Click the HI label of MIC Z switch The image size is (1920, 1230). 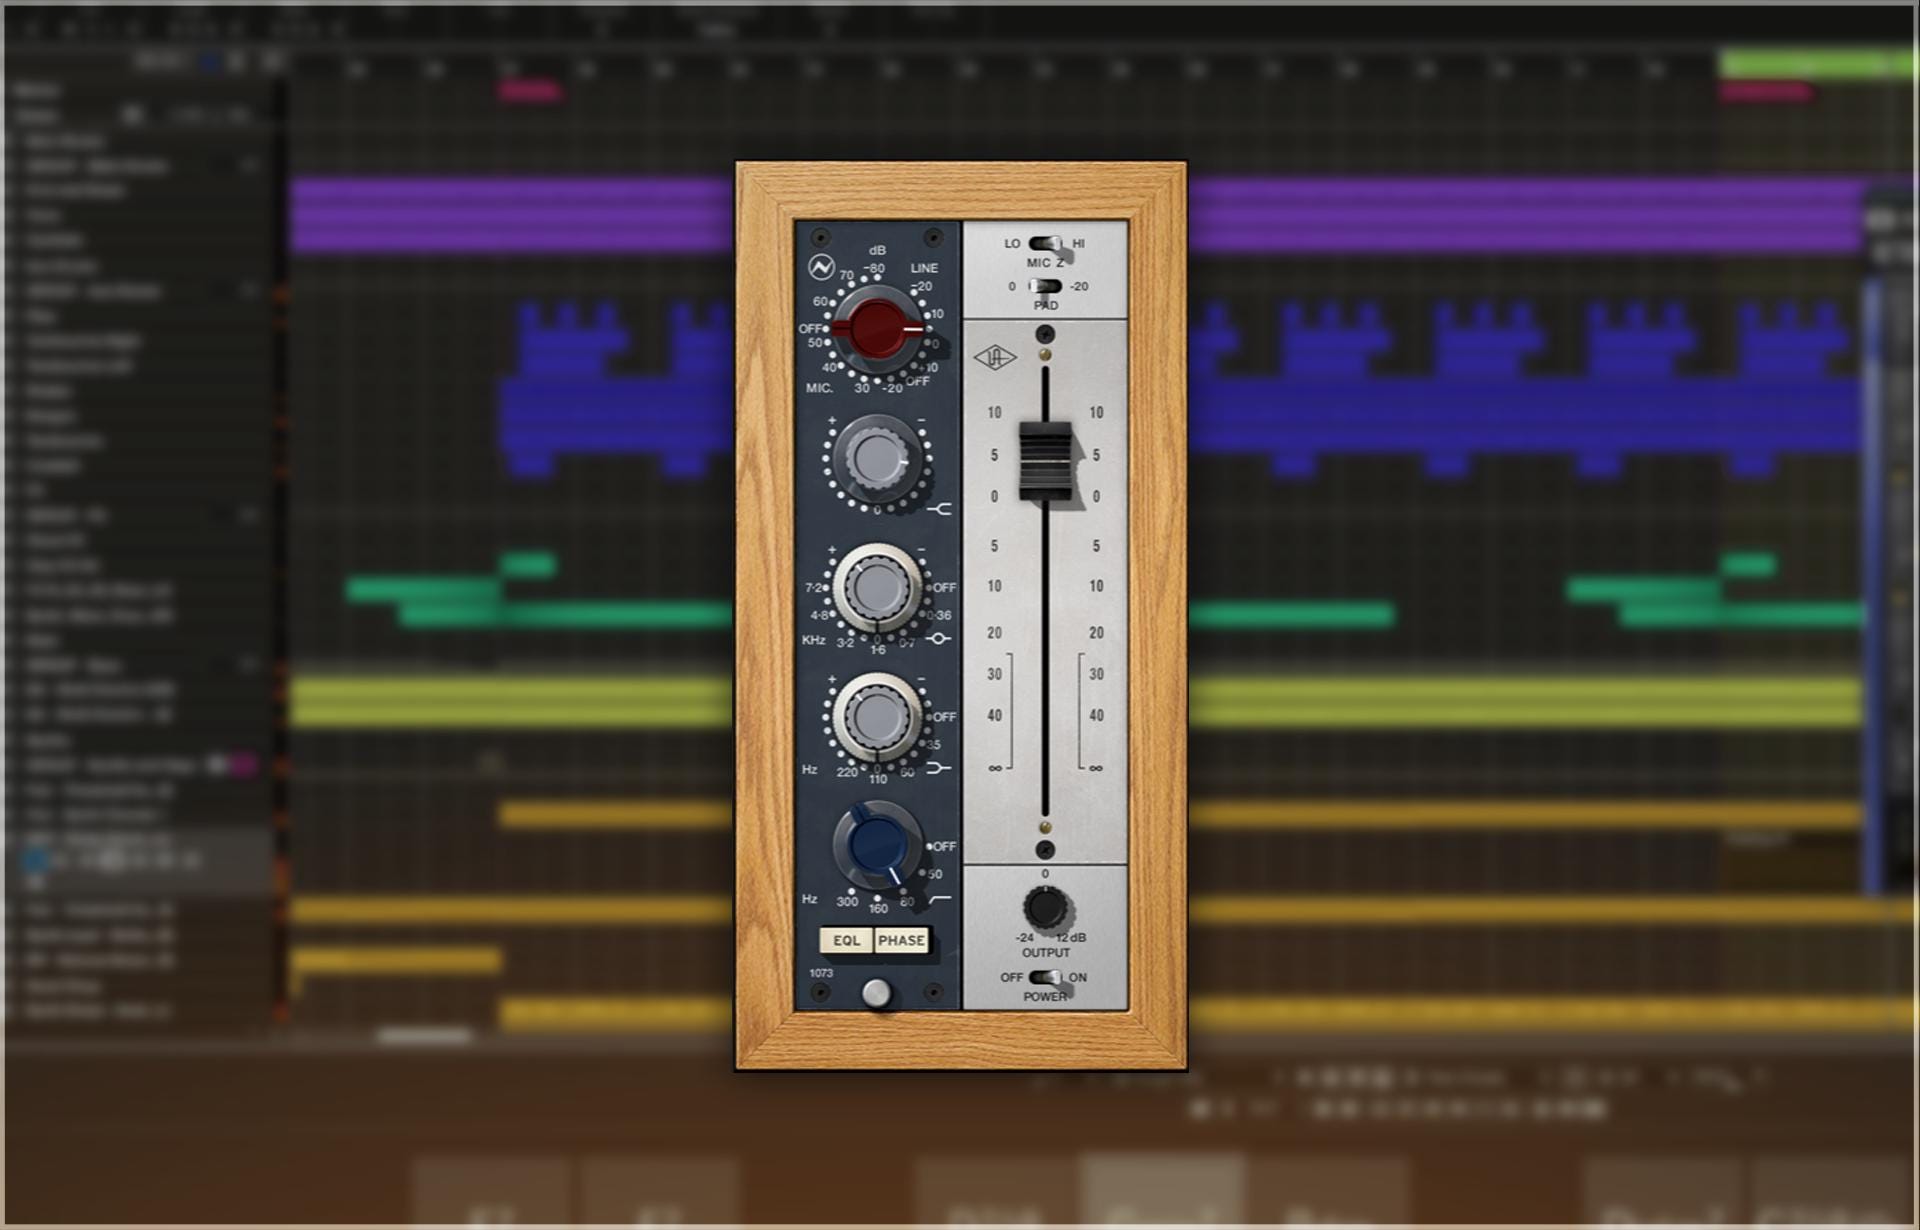click(1078, 243)
